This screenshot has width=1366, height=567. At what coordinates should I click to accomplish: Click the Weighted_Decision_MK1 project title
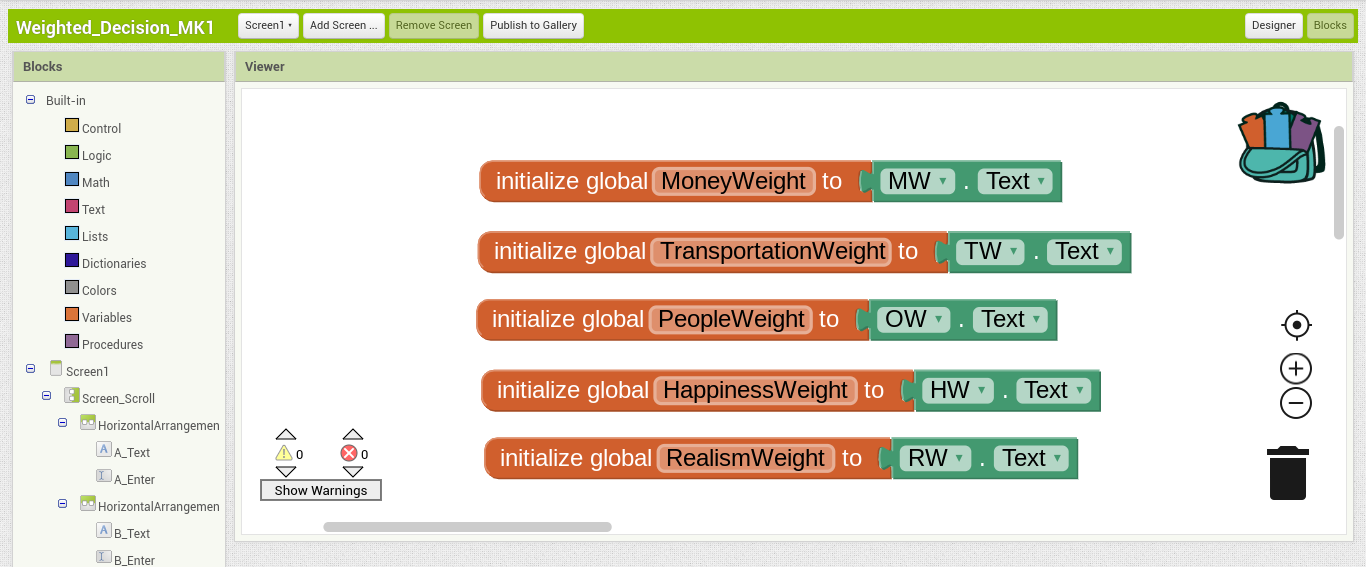(115, 27)
